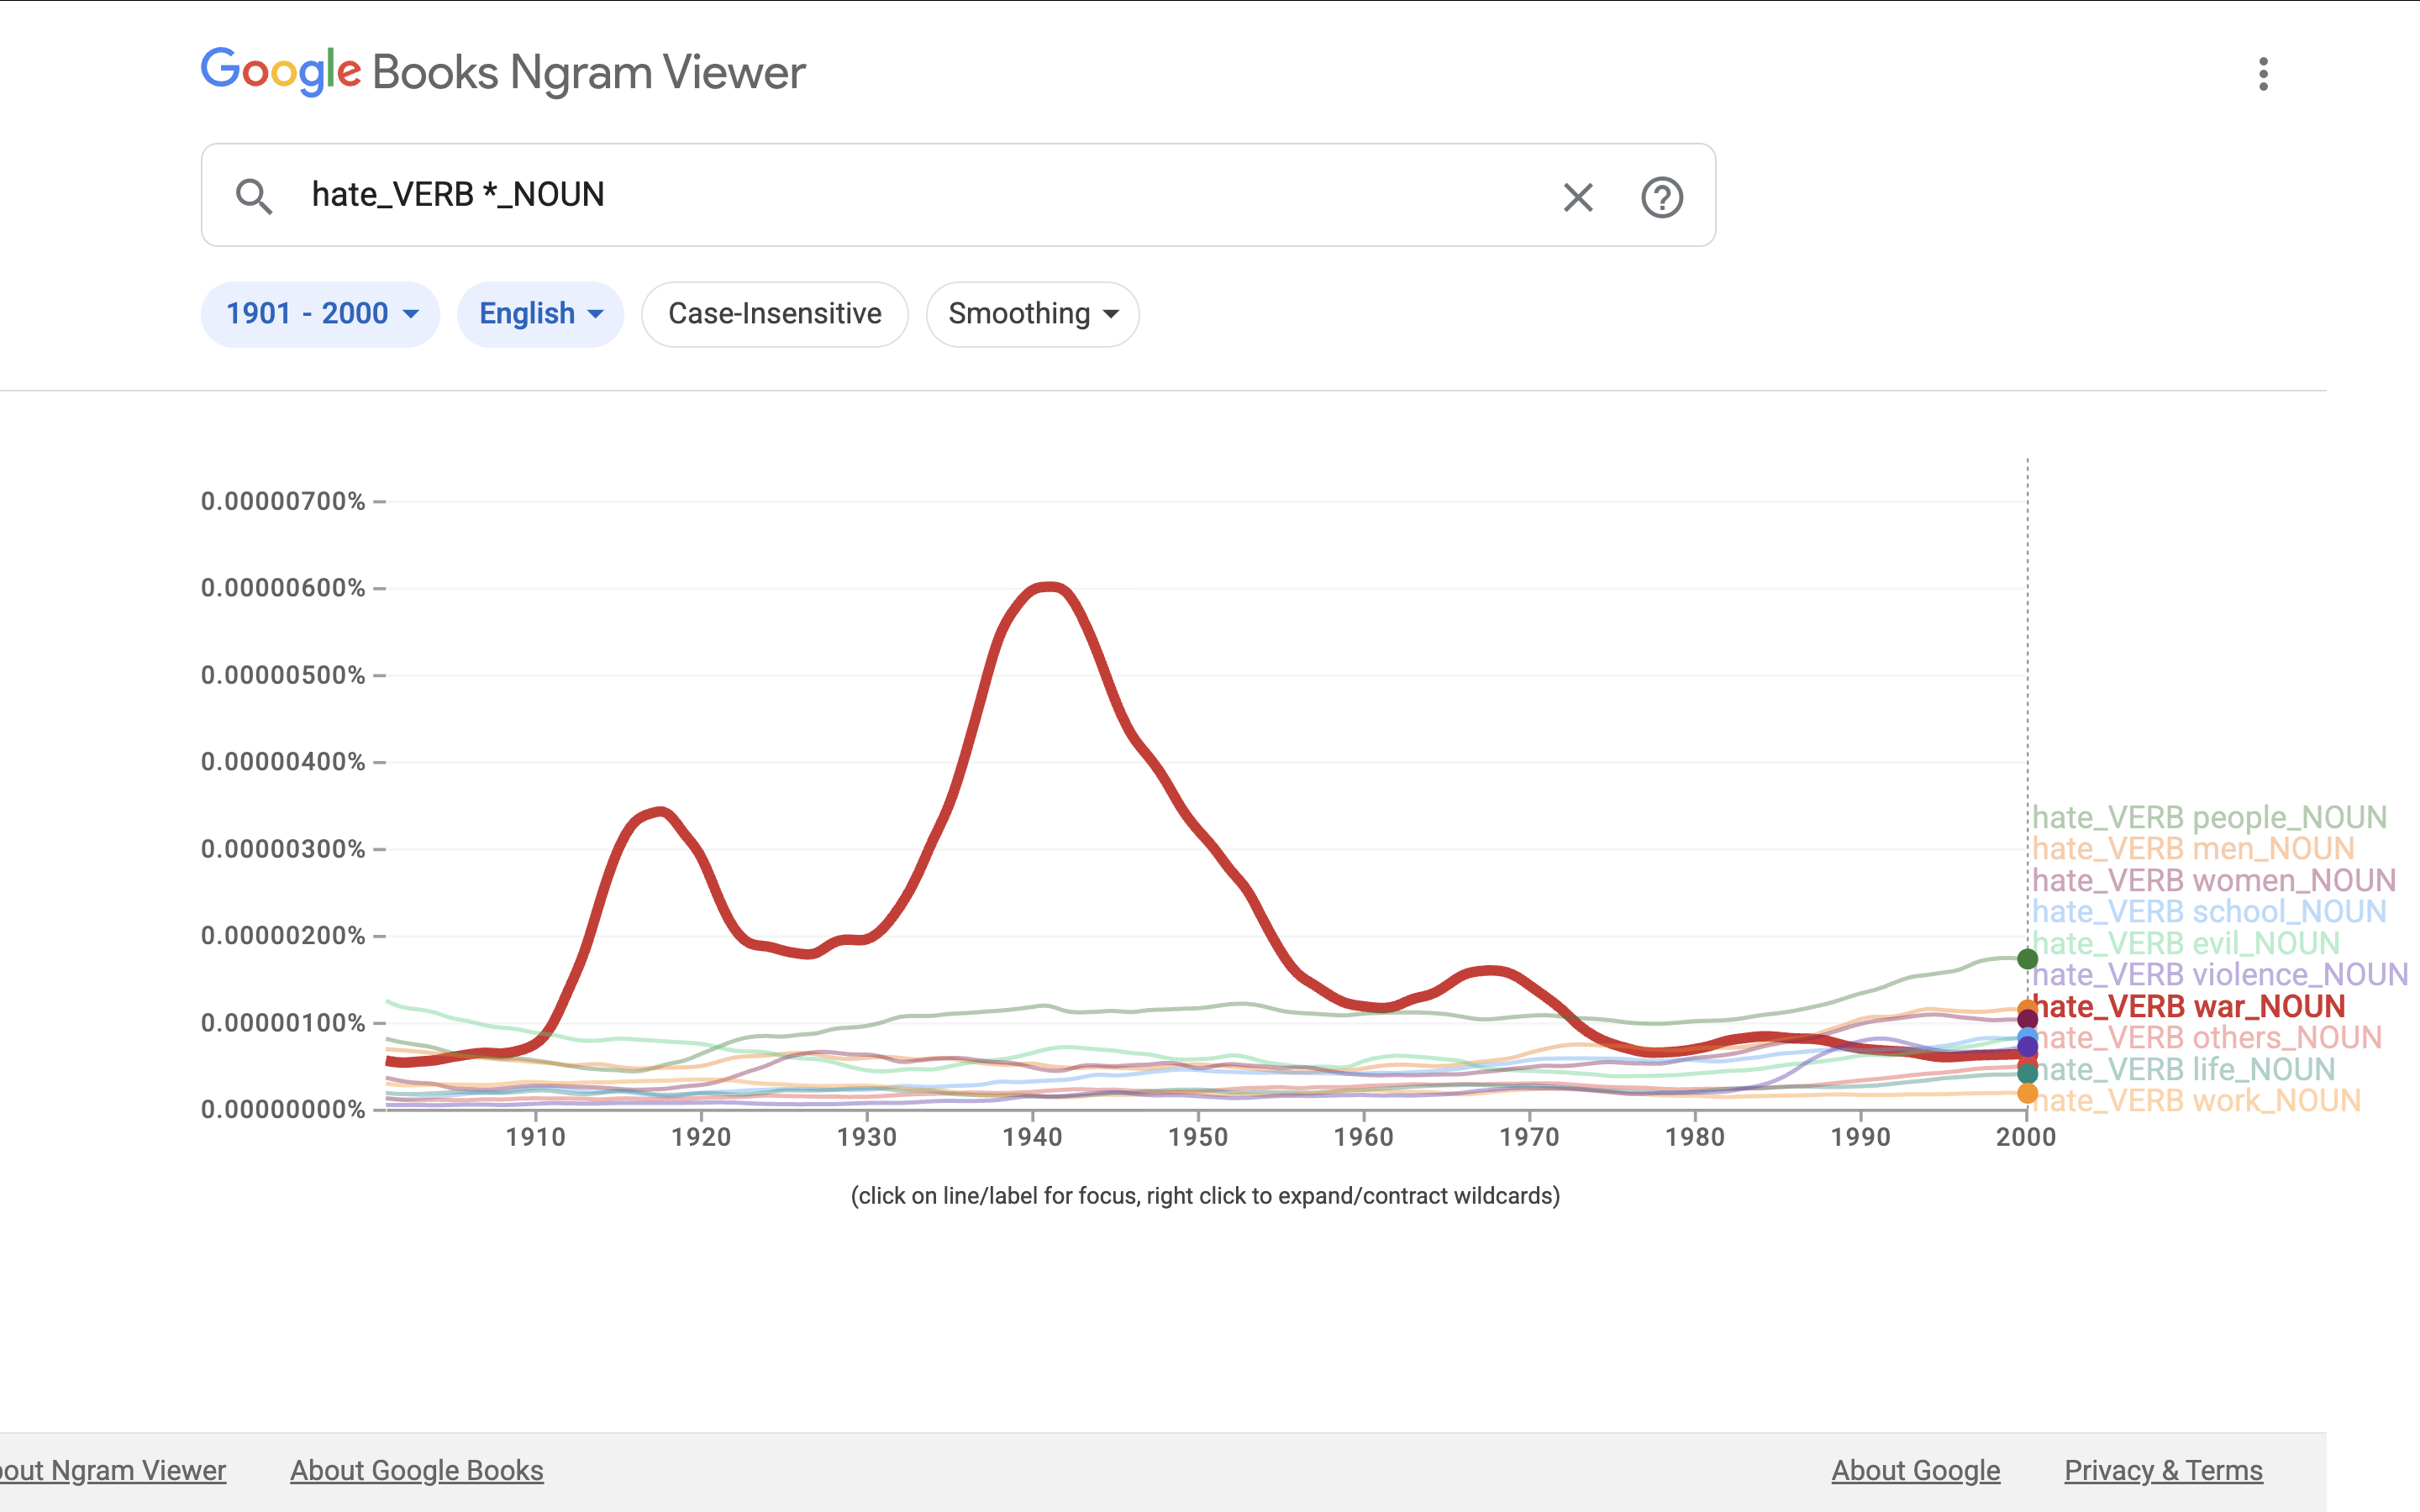
Task: Click the search magnifier icon
Action: [255, 196]
